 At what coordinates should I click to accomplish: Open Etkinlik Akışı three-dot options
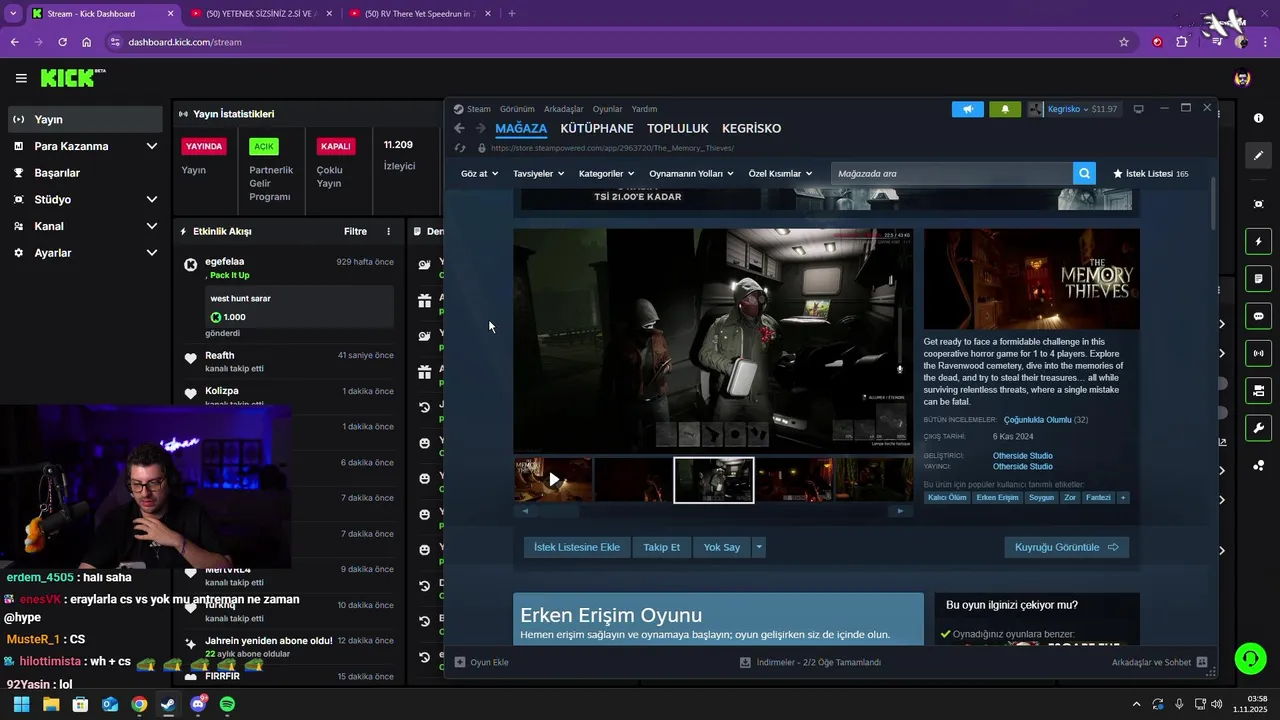click(389, 231)
